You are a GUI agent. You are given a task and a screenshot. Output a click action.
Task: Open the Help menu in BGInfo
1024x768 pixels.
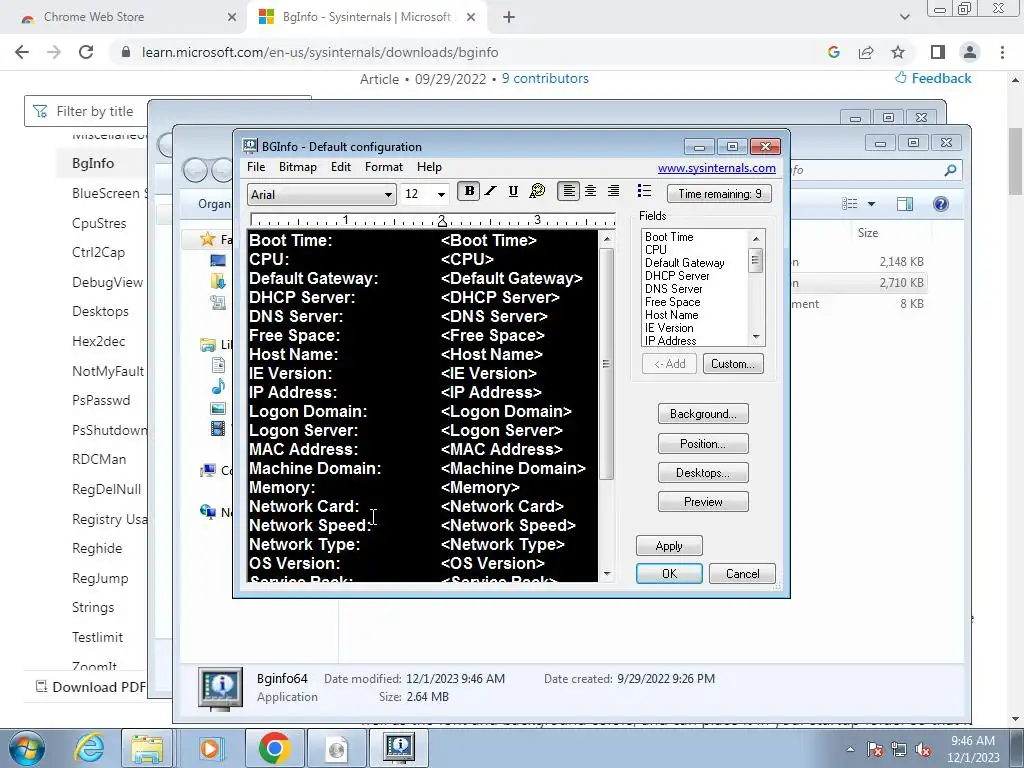click(x=429, y=167)
